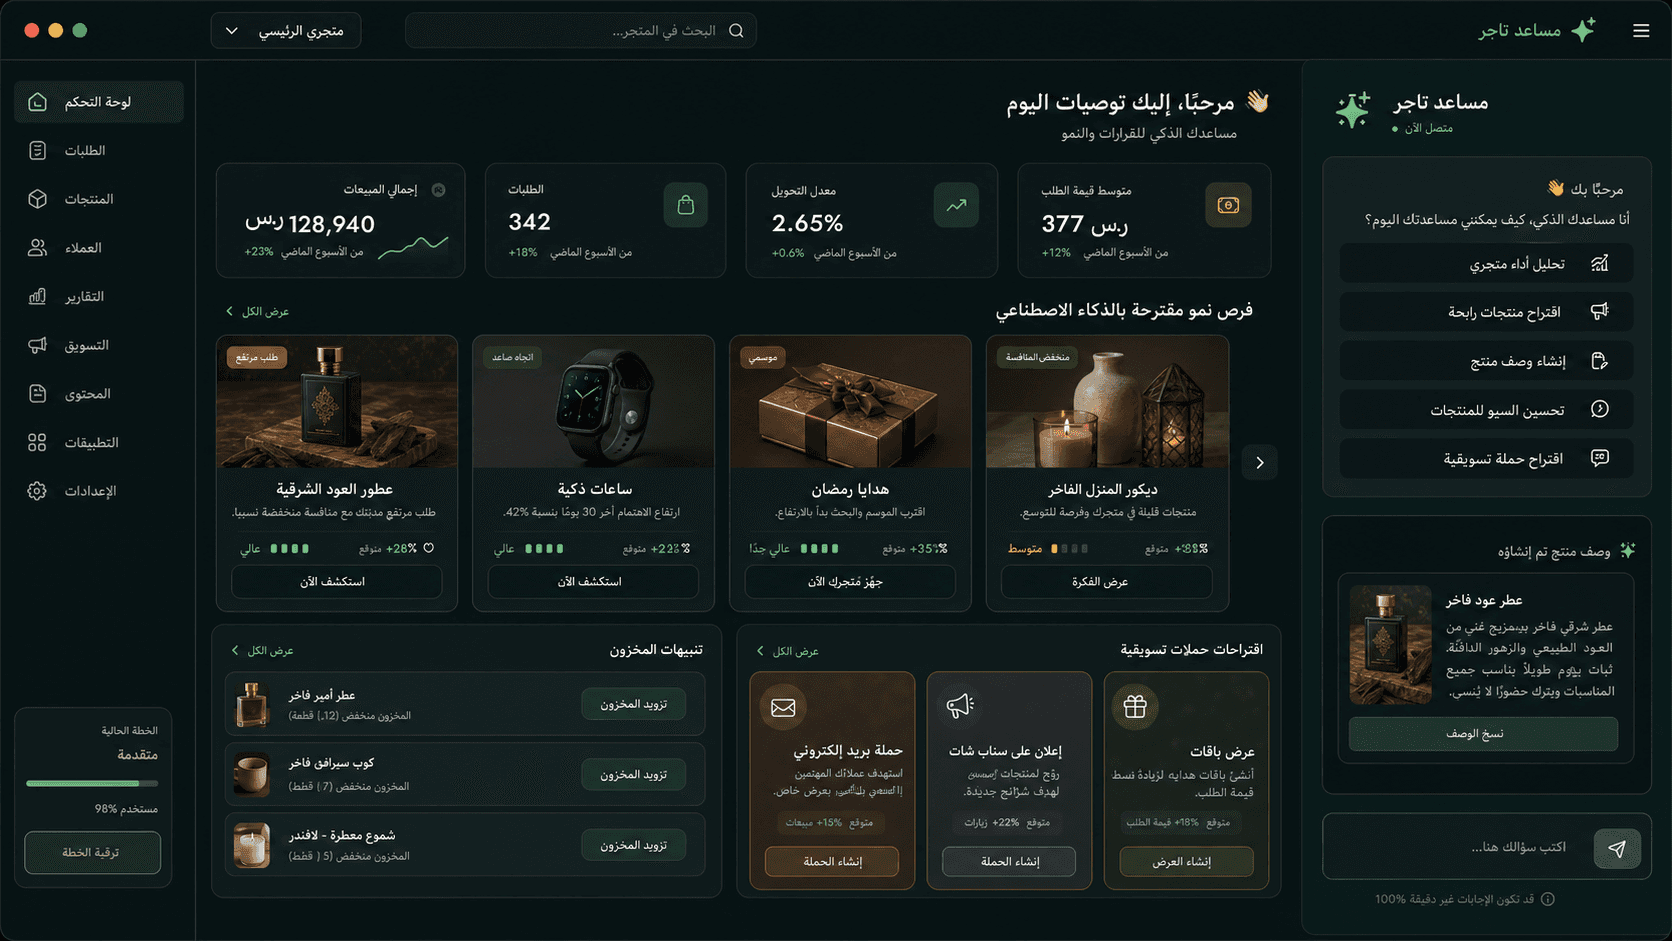Open the hamburger menu icon at top right
This screenshot has height=941, width=1672.
click(x=1641, y=31)
